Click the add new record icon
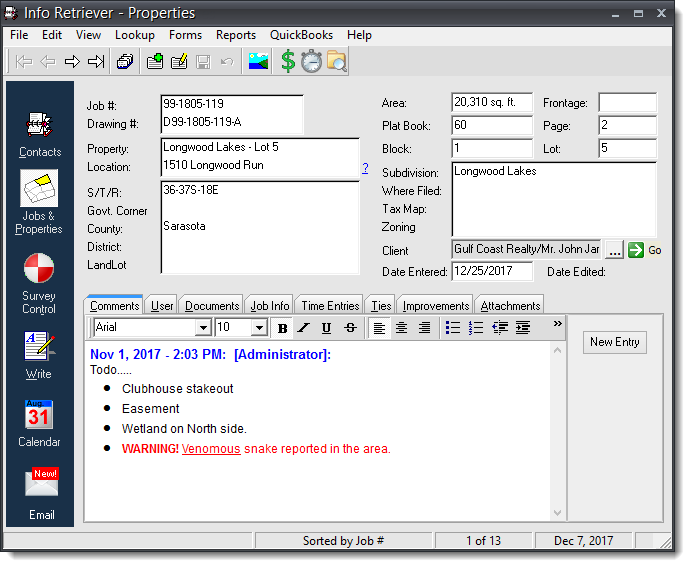This screenshot has width=690, height=567. 155,62
